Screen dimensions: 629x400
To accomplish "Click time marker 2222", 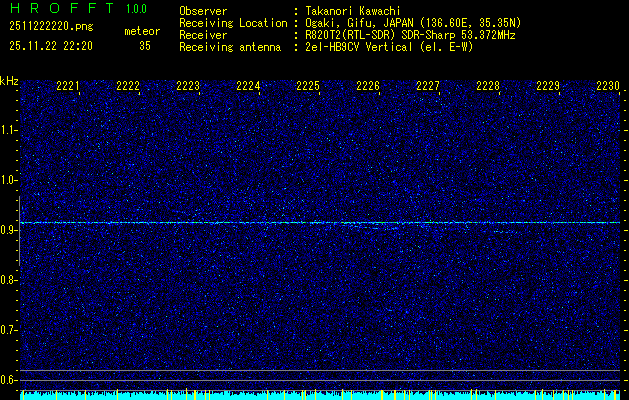I will pyautogui.click(x=128, y=86).
